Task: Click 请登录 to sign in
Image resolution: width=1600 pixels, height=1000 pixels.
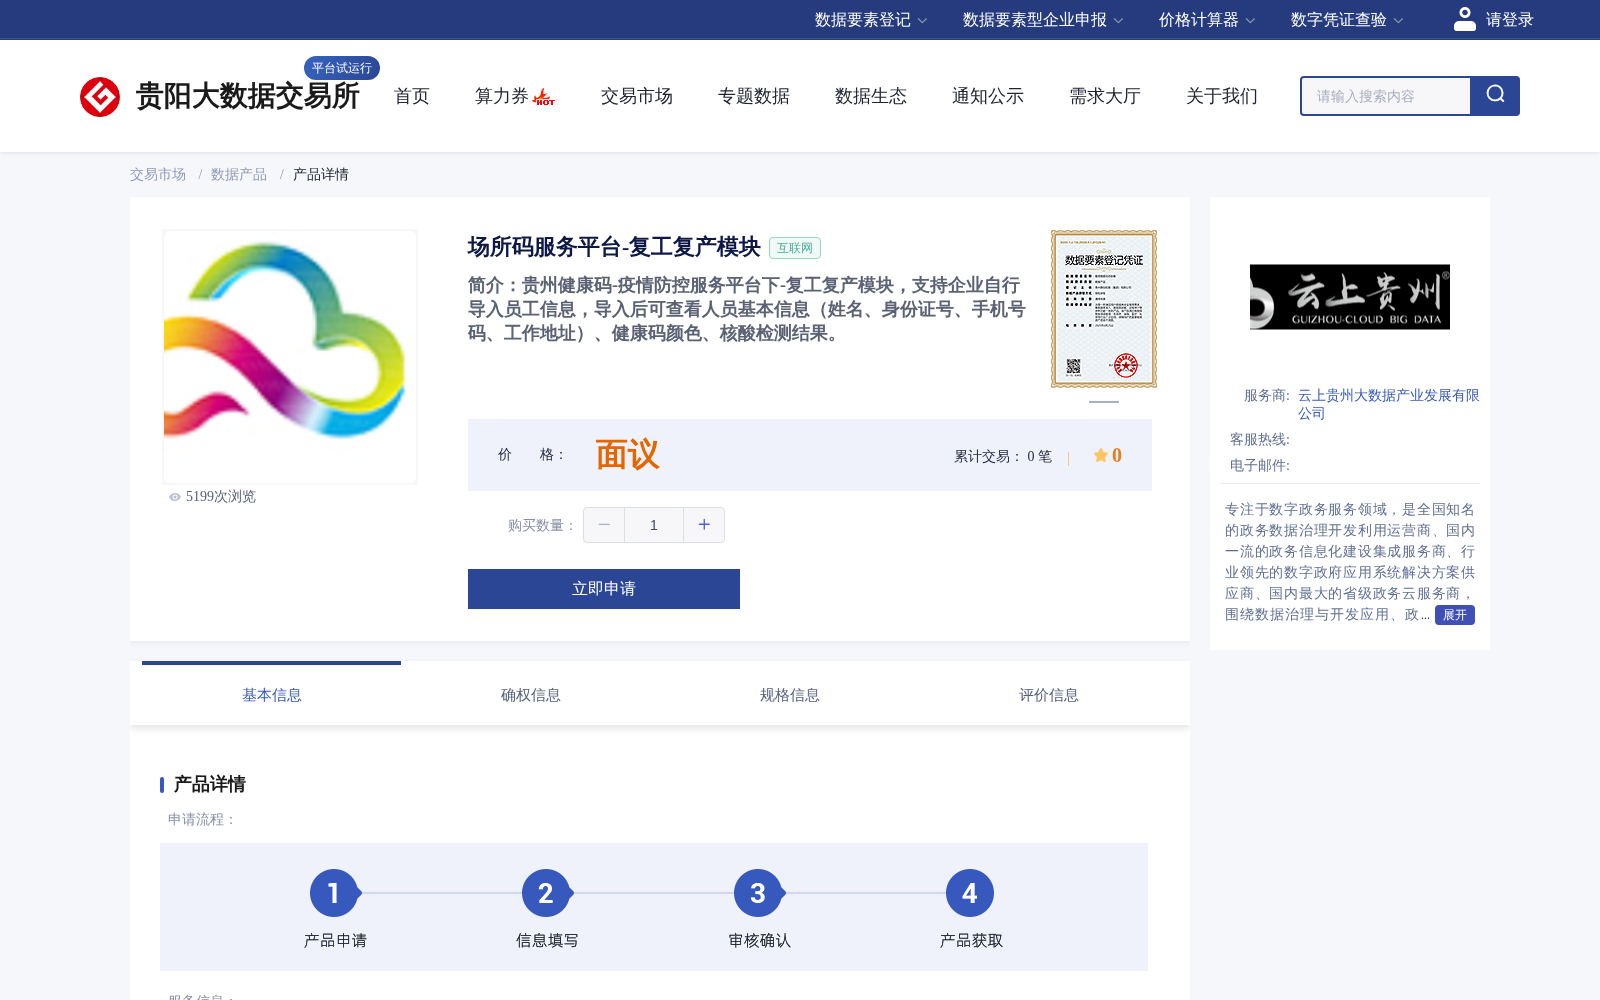Action: pos(1509,20)
